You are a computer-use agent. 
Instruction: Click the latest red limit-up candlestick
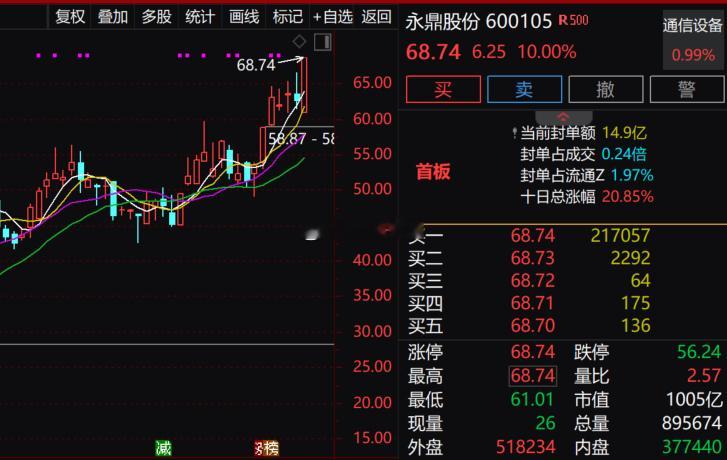(x=304, y=84)
